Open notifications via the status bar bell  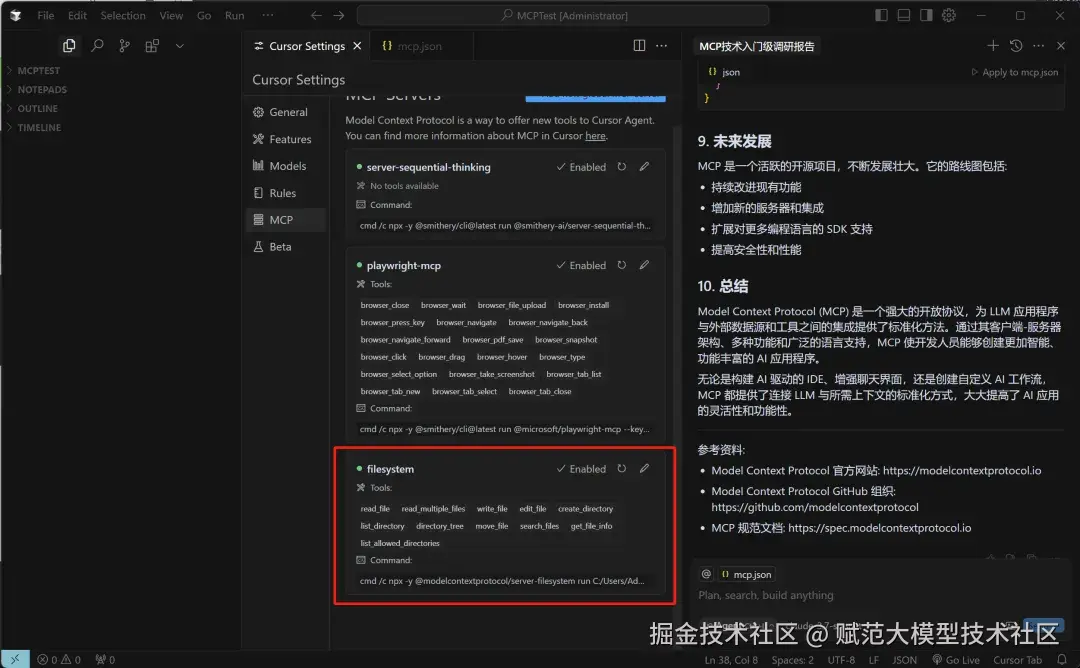(1062, 660)
